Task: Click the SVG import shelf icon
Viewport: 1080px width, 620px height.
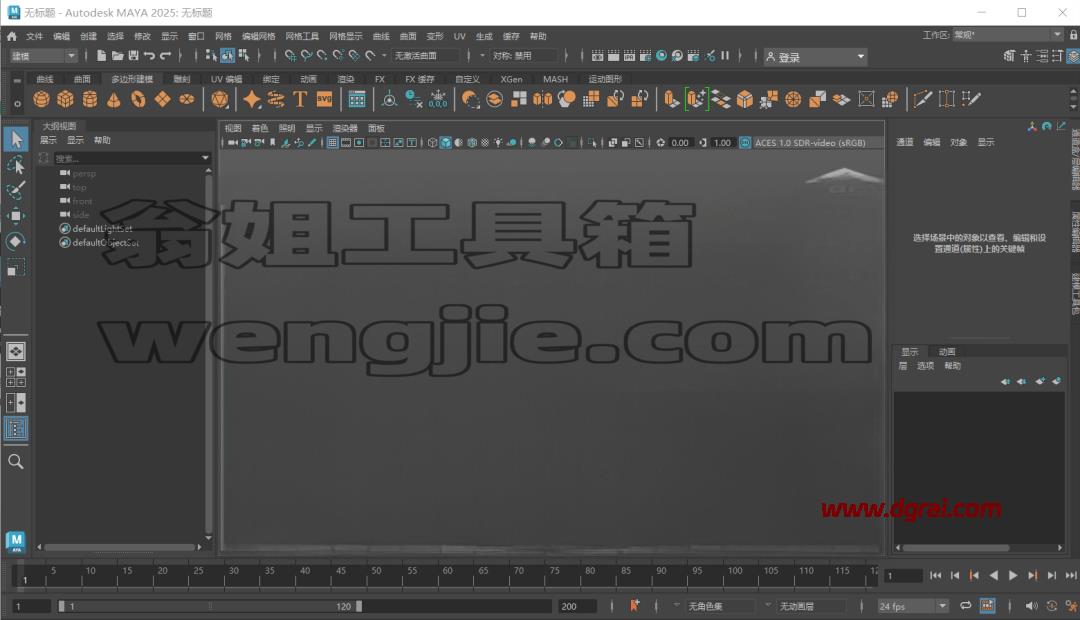Action: click(324, 99)
